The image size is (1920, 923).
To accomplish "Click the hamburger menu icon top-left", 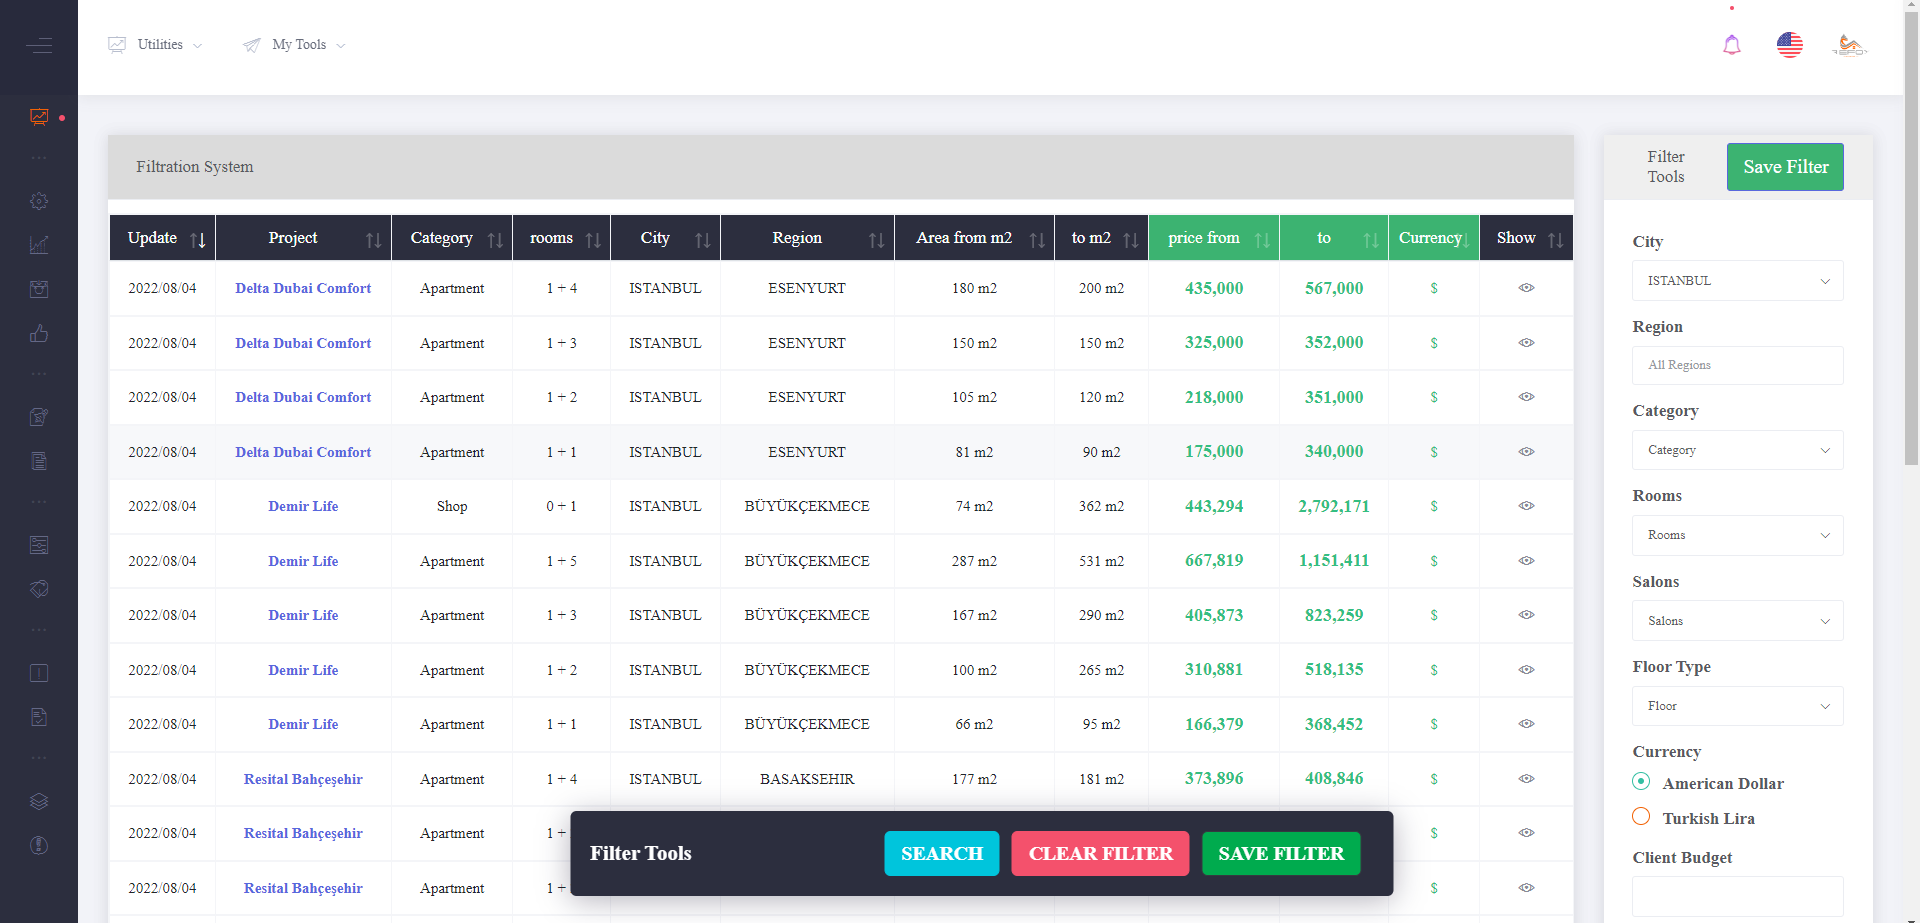I will click(40, 46).
